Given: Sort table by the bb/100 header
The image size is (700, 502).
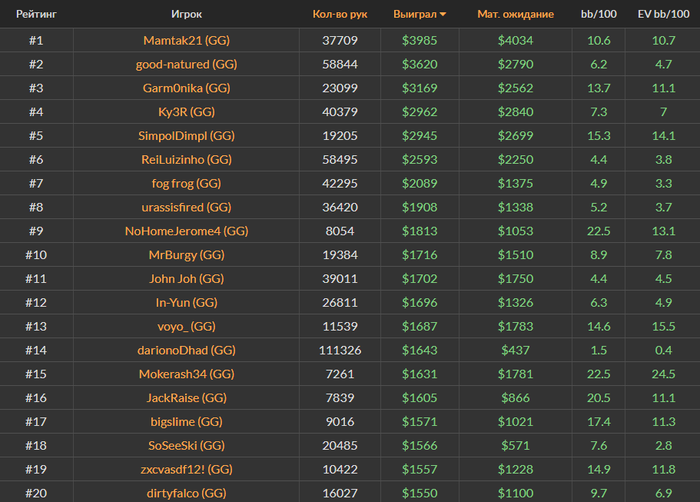Looking at the screenshot, I should click(599, 15).
